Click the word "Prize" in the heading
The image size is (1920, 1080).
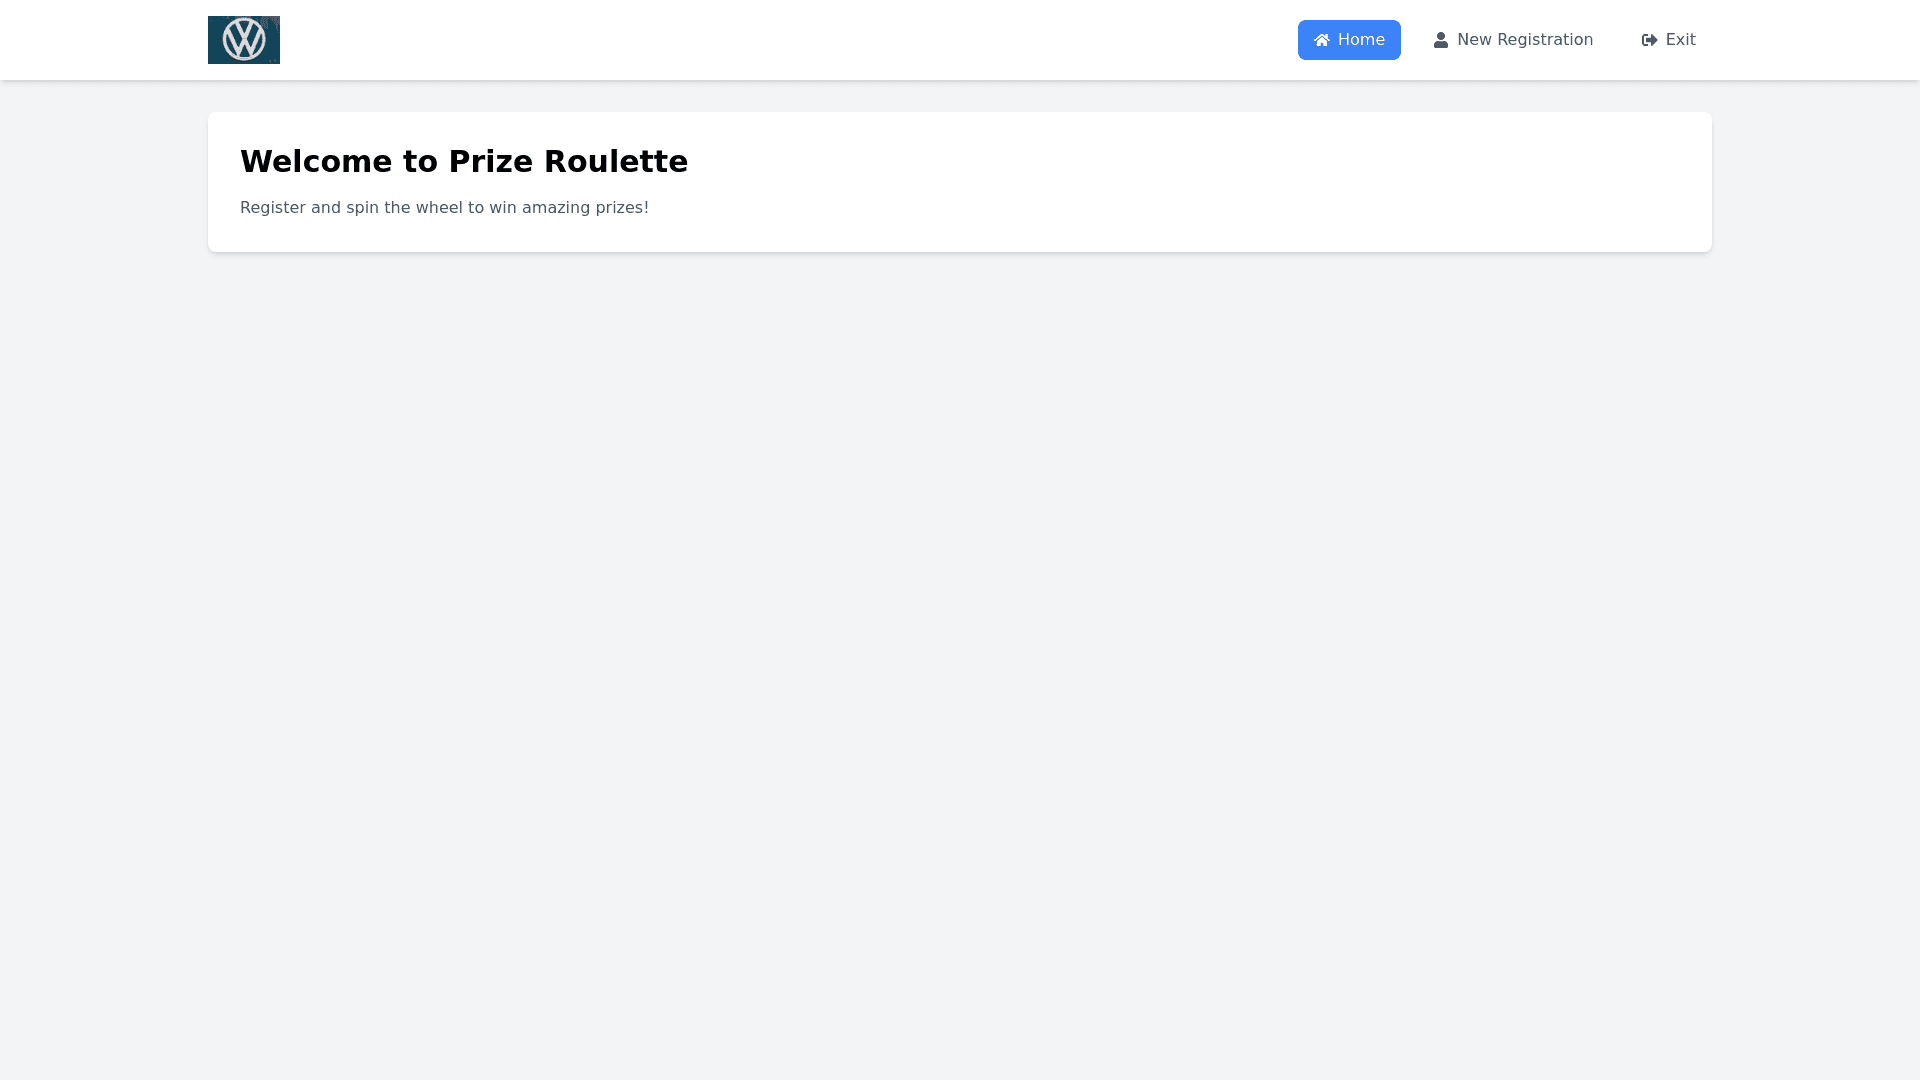[491, 162]
